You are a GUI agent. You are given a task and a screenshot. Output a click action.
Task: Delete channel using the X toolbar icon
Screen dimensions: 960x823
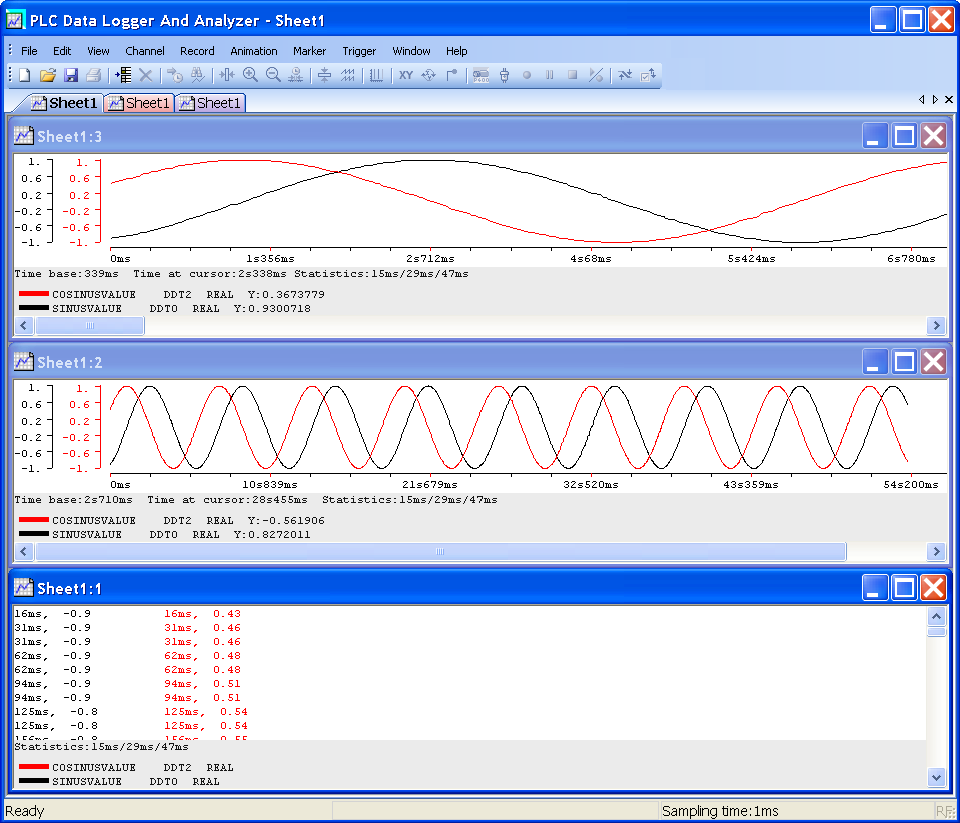146,75
